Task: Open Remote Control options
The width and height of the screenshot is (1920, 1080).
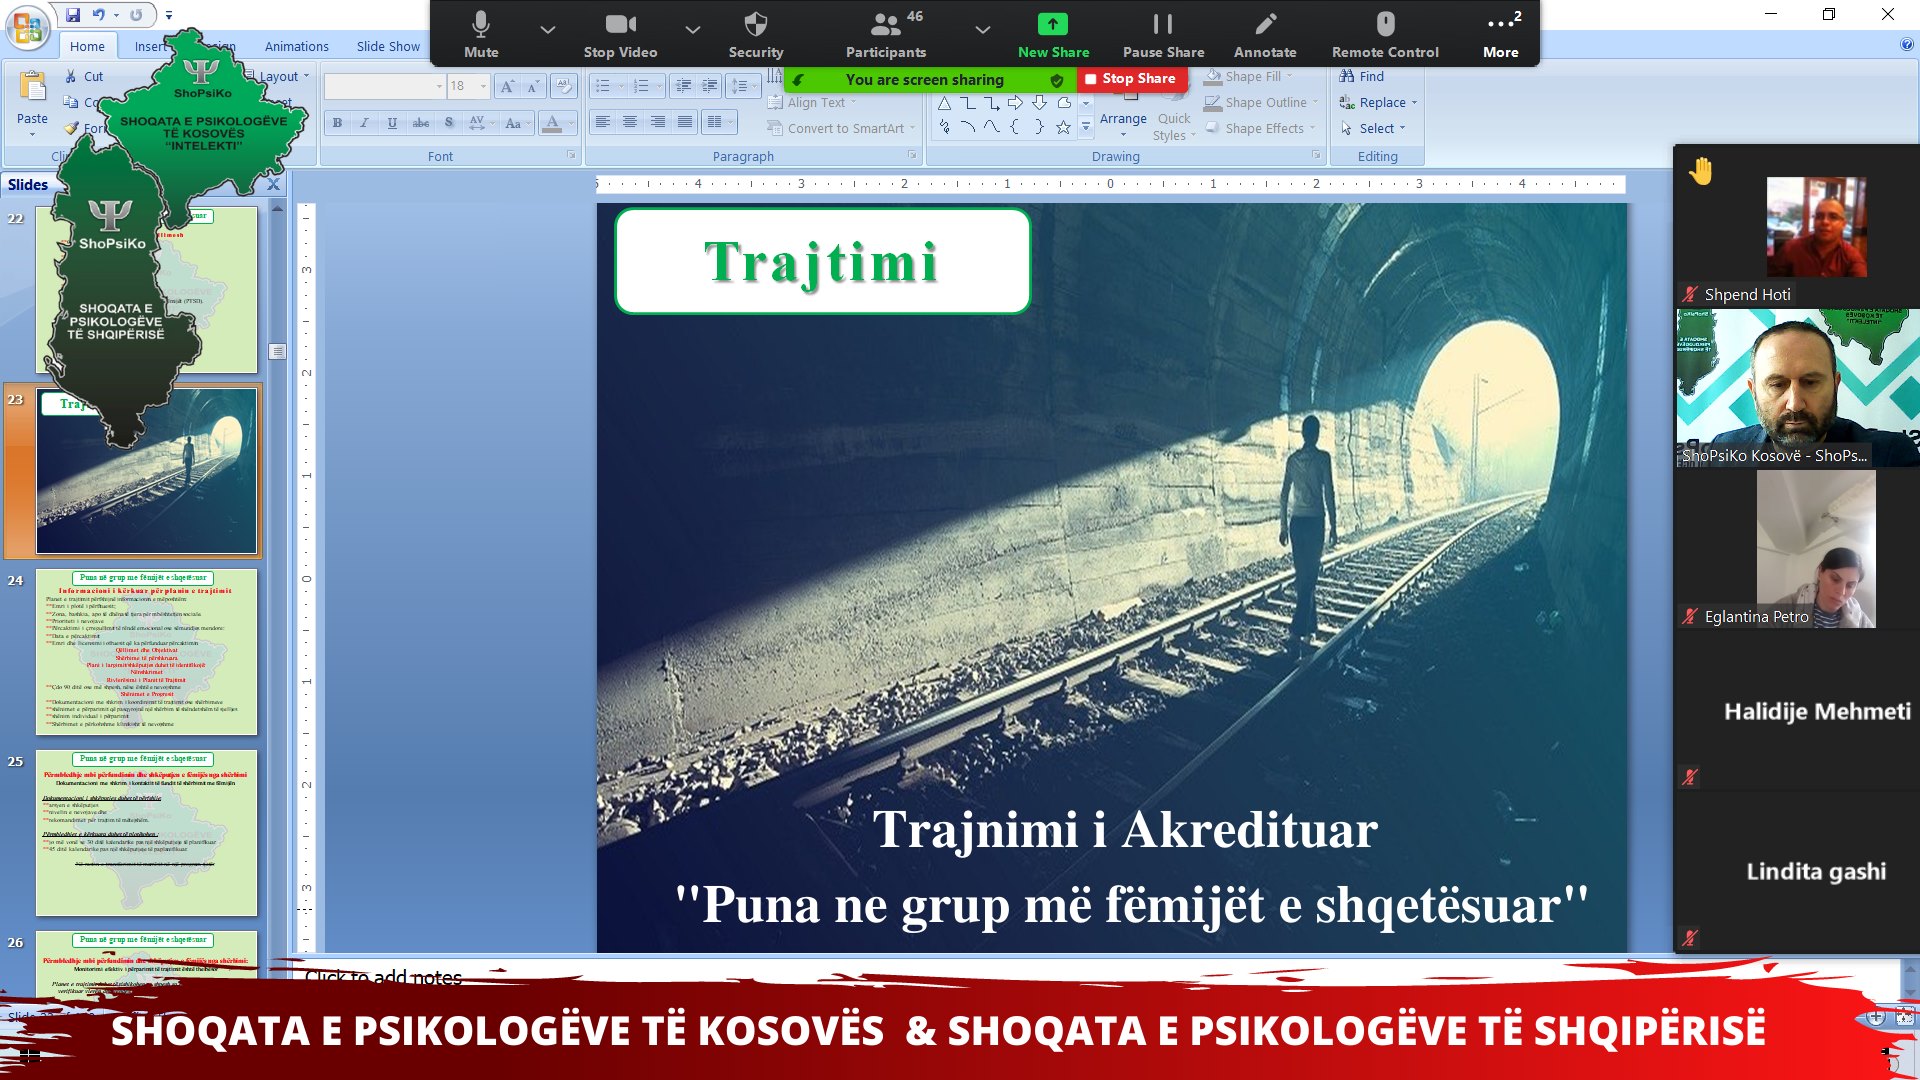Action: tap(1385, 34)
